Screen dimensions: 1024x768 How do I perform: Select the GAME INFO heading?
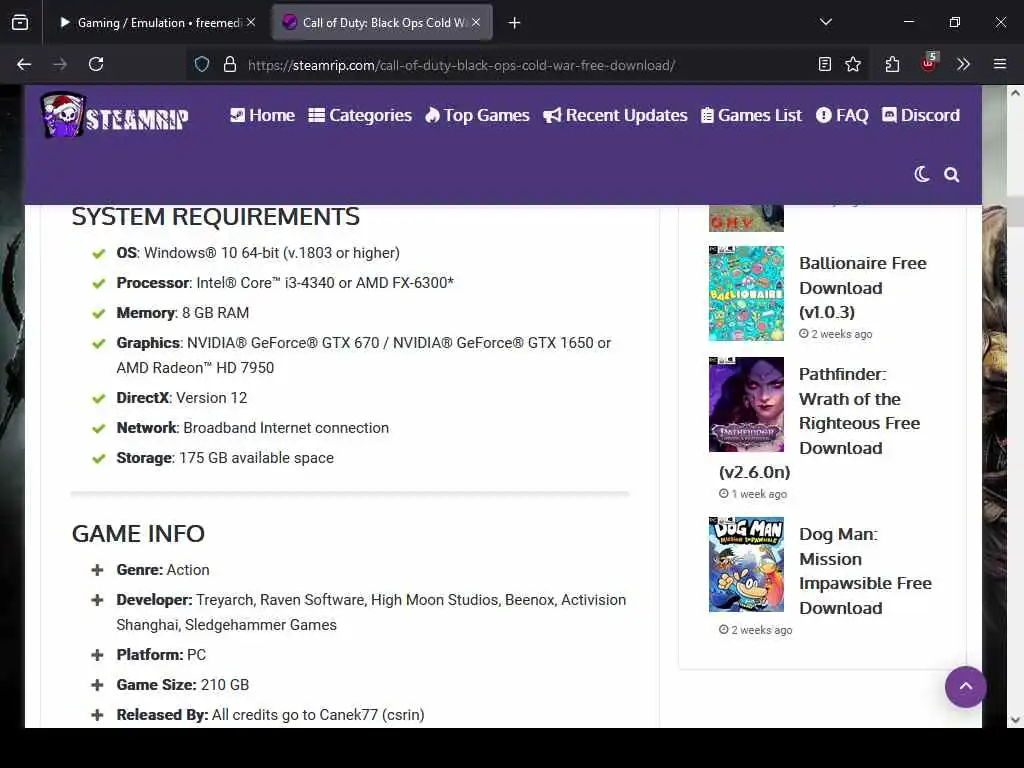tap(138, 534)
